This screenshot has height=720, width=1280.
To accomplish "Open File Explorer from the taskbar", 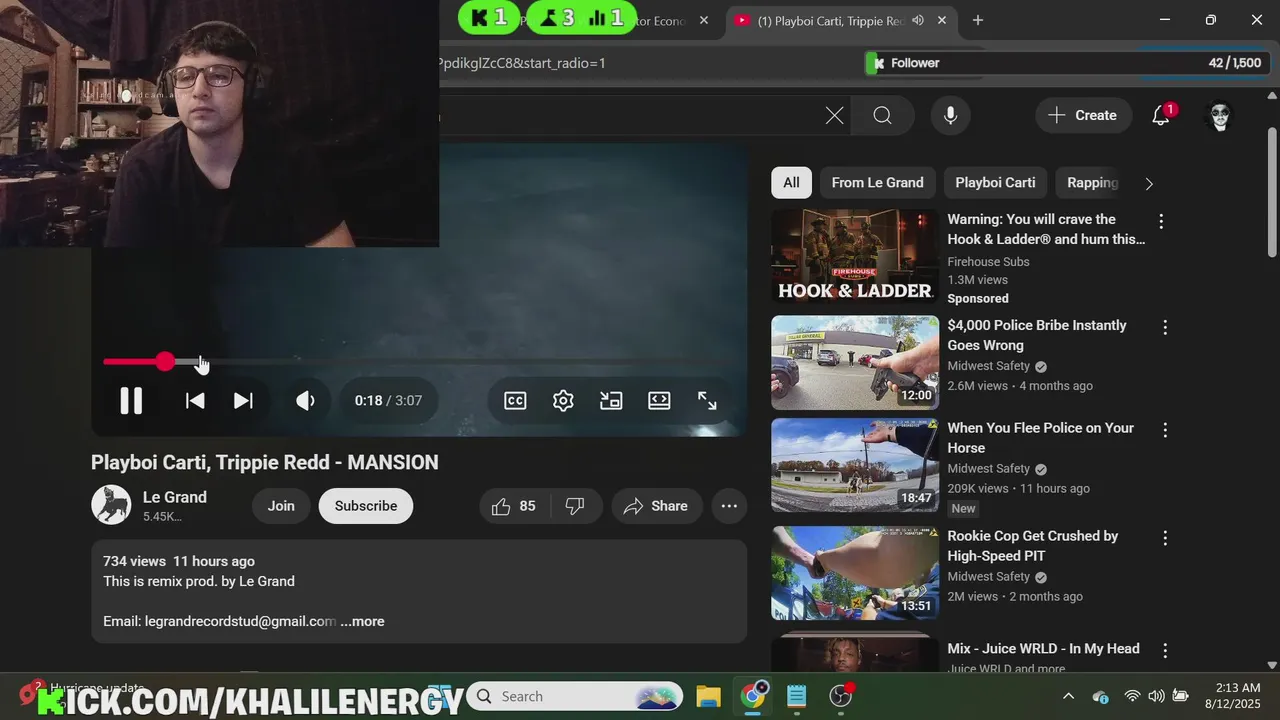I will (708, 696).
